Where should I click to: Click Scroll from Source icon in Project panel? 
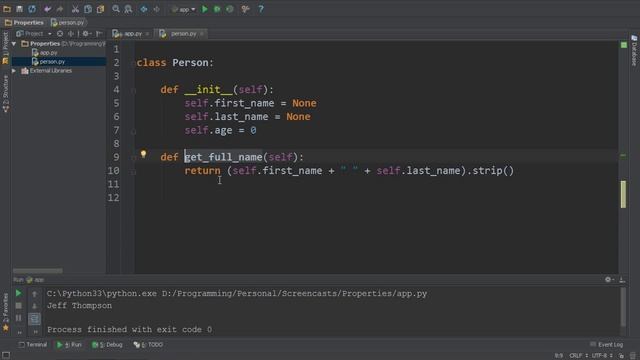[x=60, y=33]
